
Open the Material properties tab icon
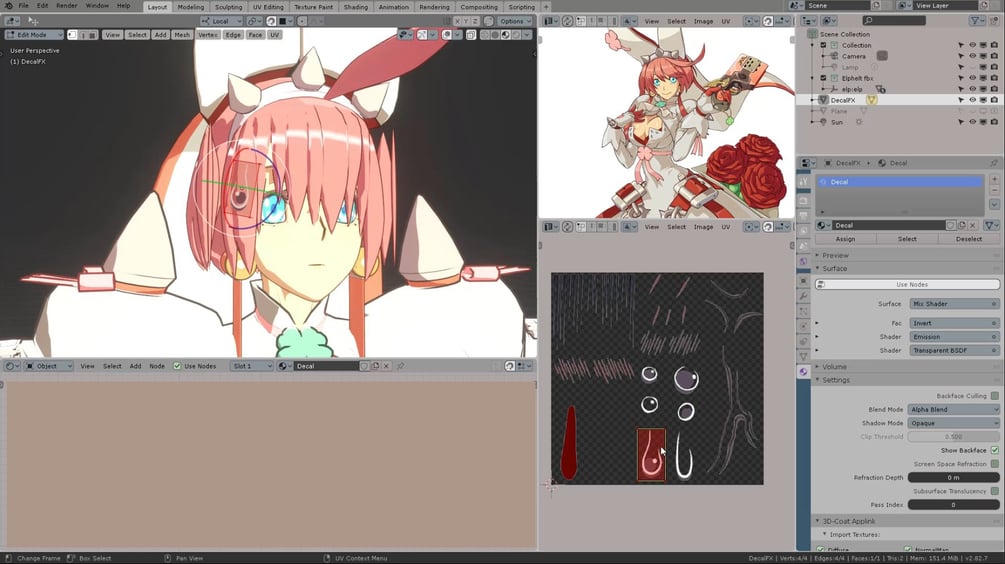803,371
